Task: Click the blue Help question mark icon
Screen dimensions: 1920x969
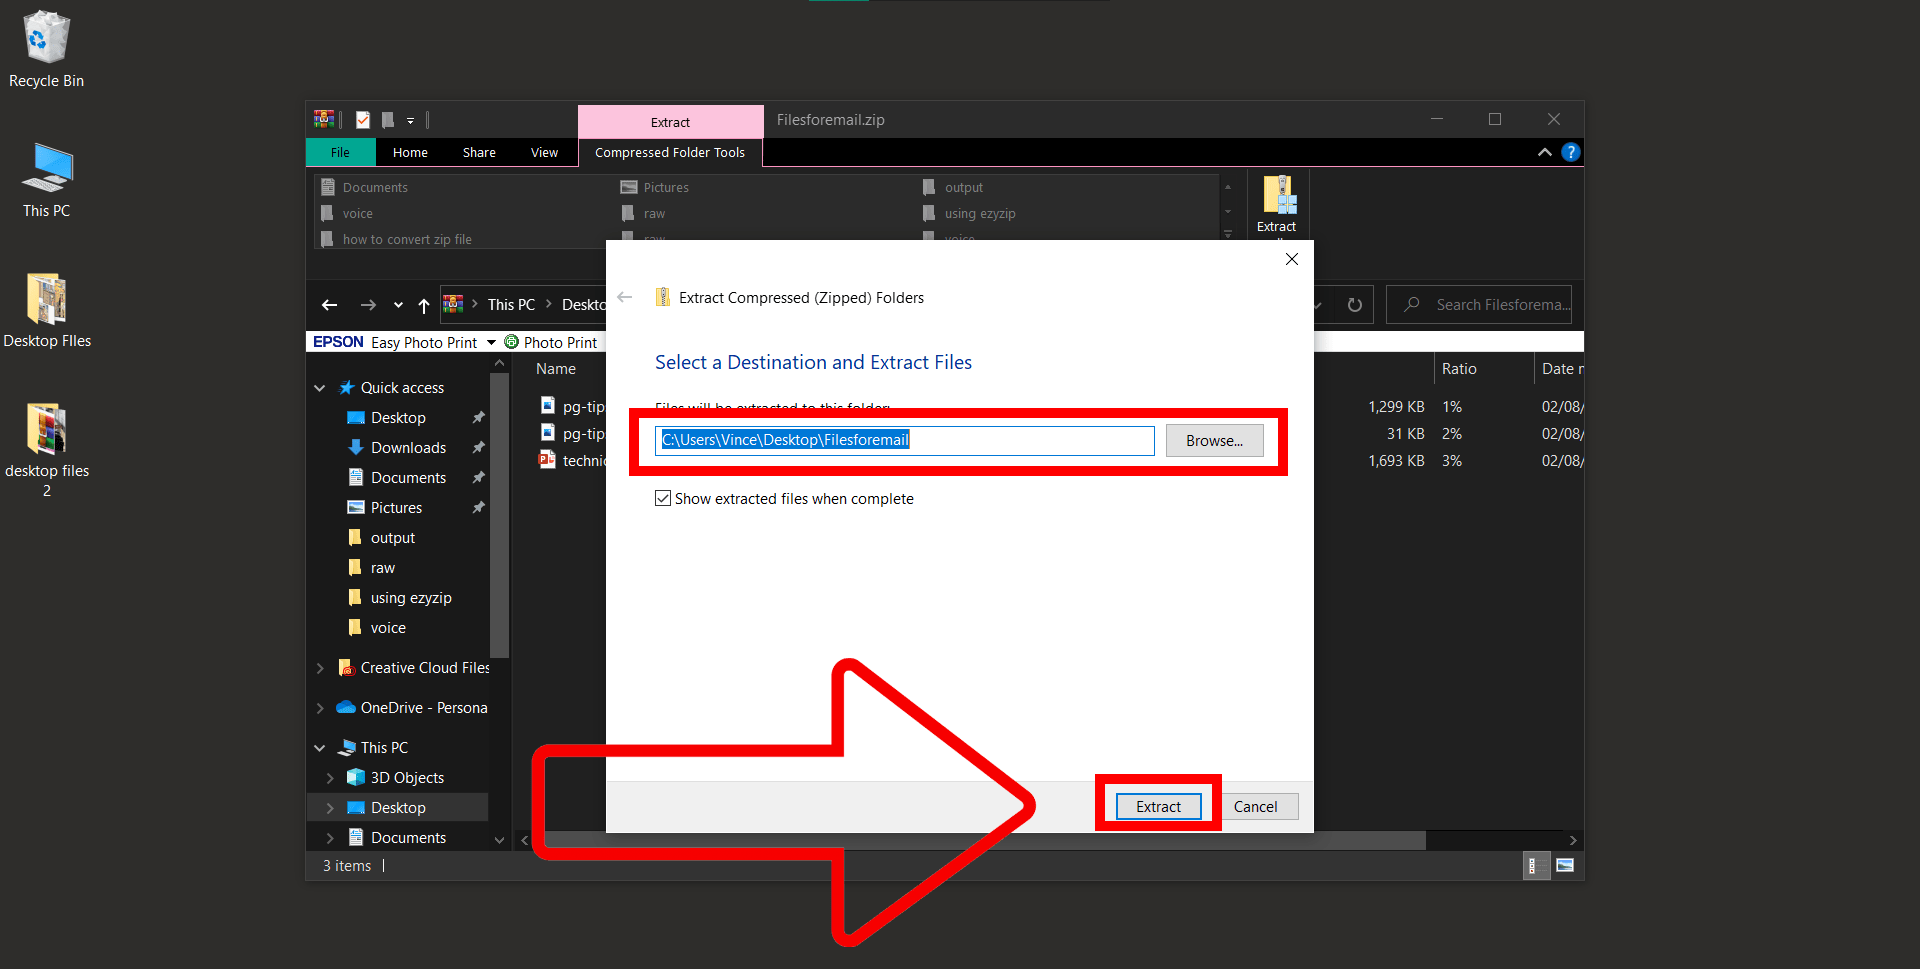Action: pyautogui.click(x=1570, y=152)
